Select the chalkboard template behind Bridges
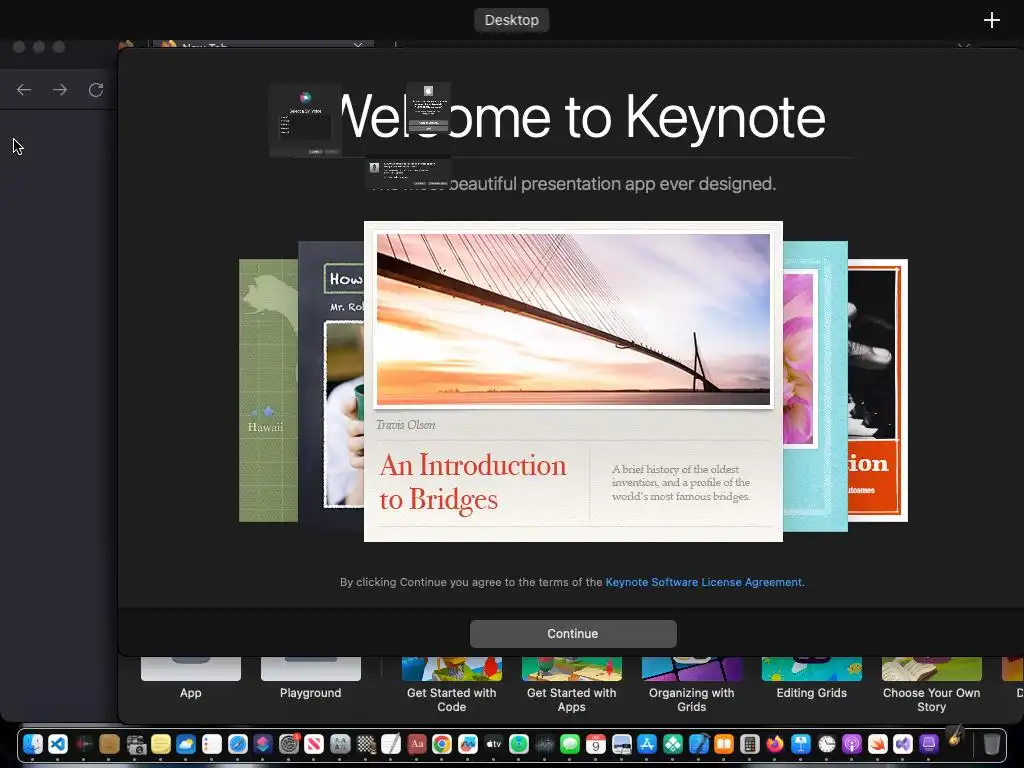 click(331, 385)
